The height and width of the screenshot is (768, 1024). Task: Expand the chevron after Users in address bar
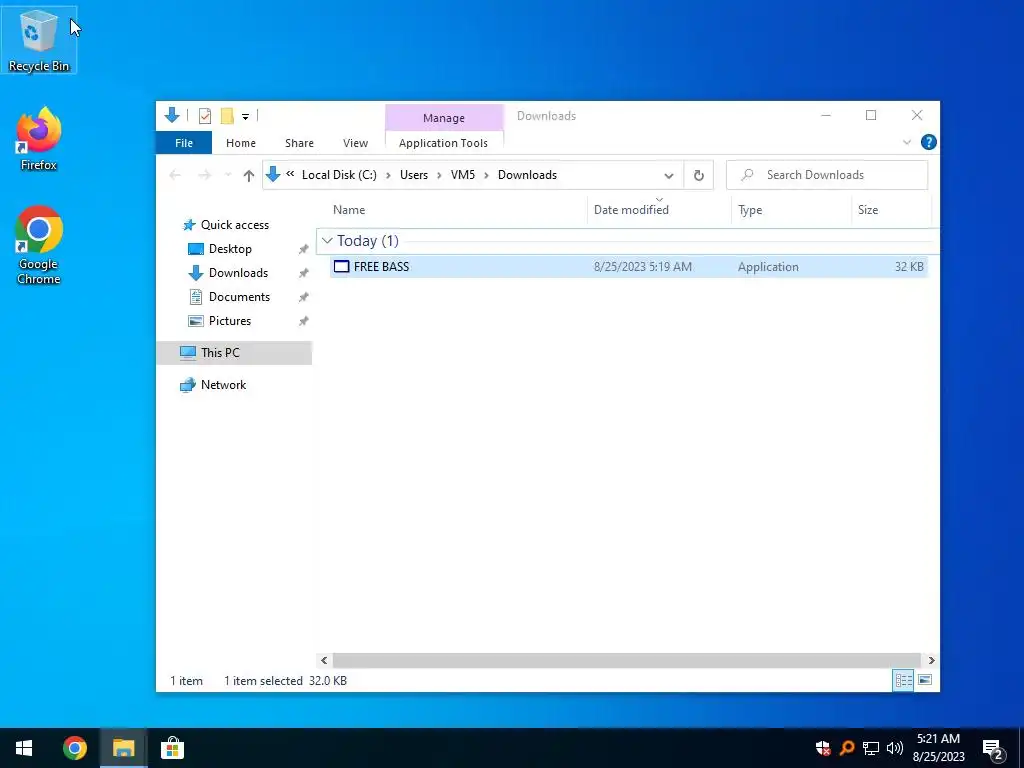point(439,175)
